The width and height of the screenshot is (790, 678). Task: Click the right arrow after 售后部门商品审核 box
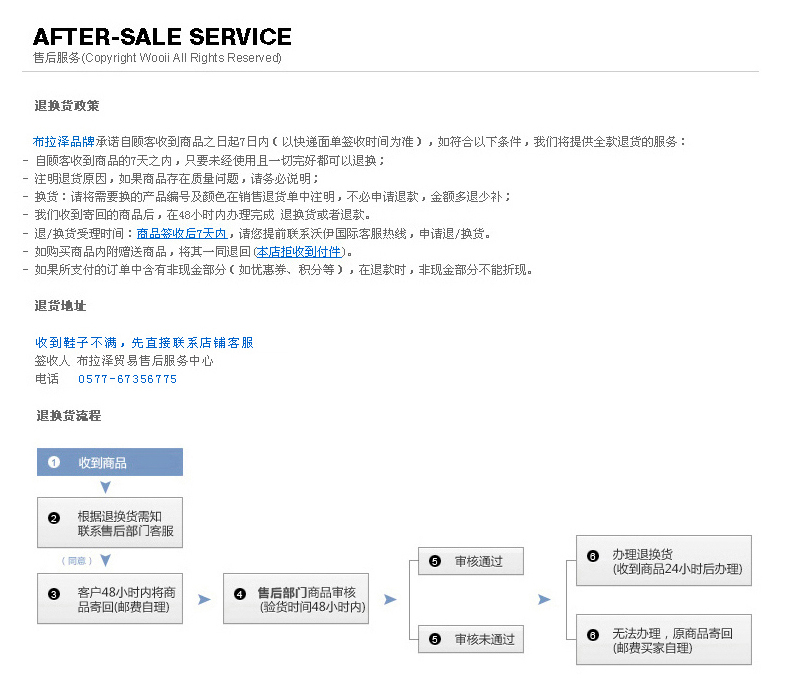coord(390,599)
